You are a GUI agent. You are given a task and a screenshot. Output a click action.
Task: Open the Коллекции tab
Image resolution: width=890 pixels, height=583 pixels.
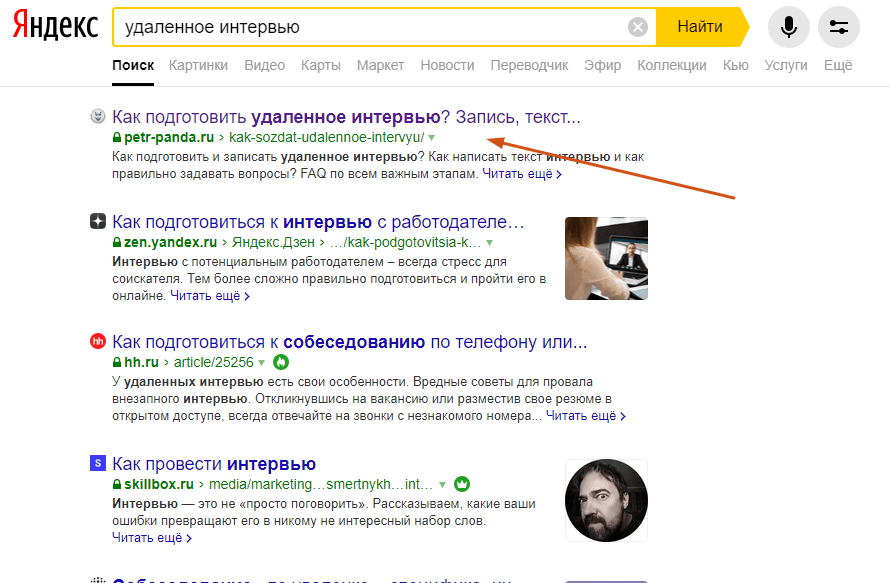(x=672, y=65)
